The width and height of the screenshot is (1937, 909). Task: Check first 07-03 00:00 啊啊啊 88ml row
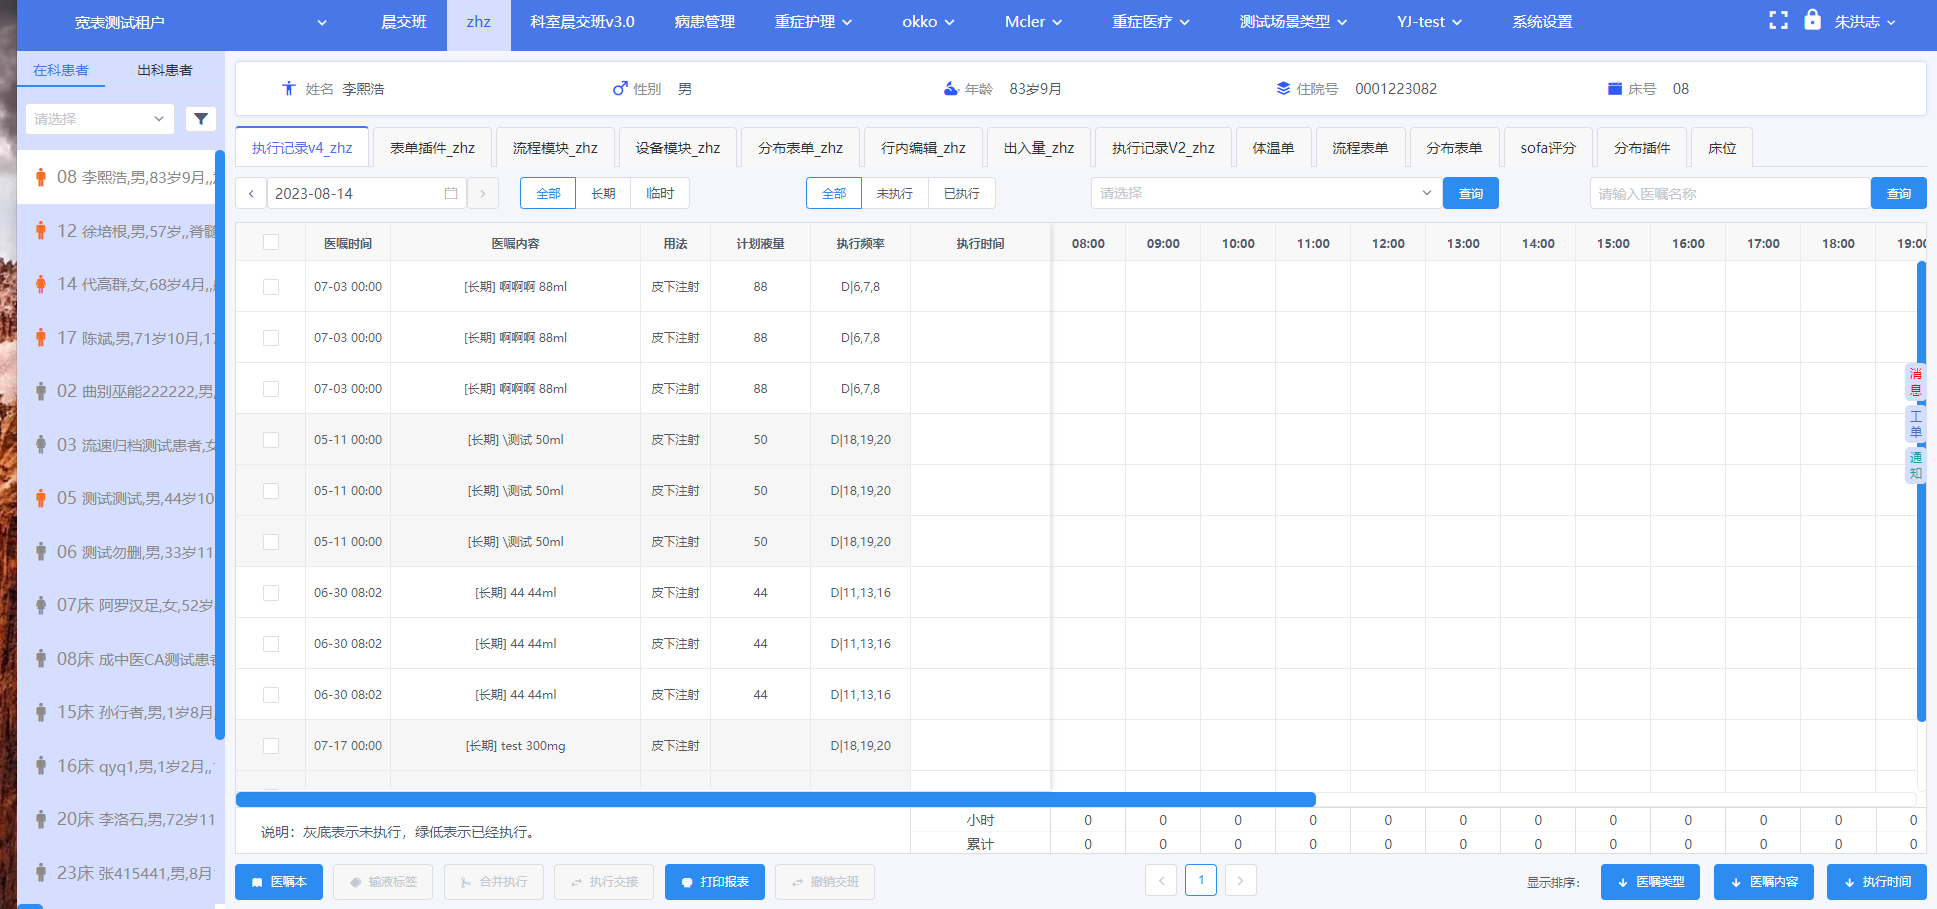(x=271, y=287)
